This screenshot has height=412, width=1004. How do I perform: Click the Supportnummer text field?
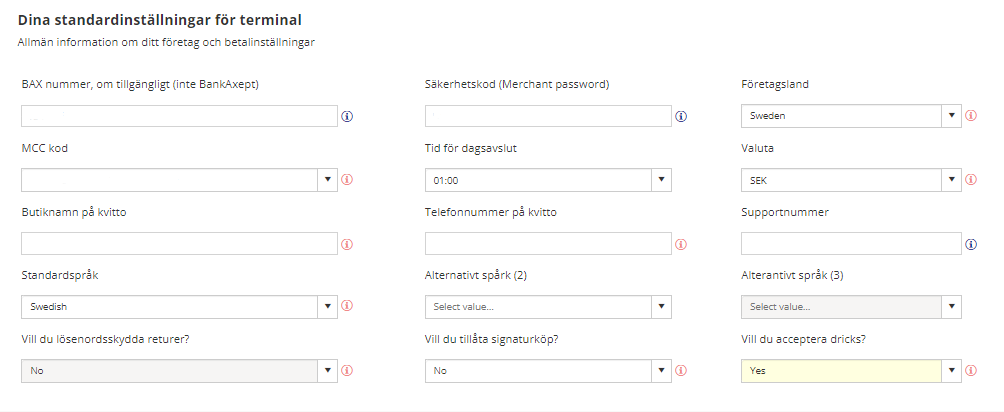click(851, 243)
